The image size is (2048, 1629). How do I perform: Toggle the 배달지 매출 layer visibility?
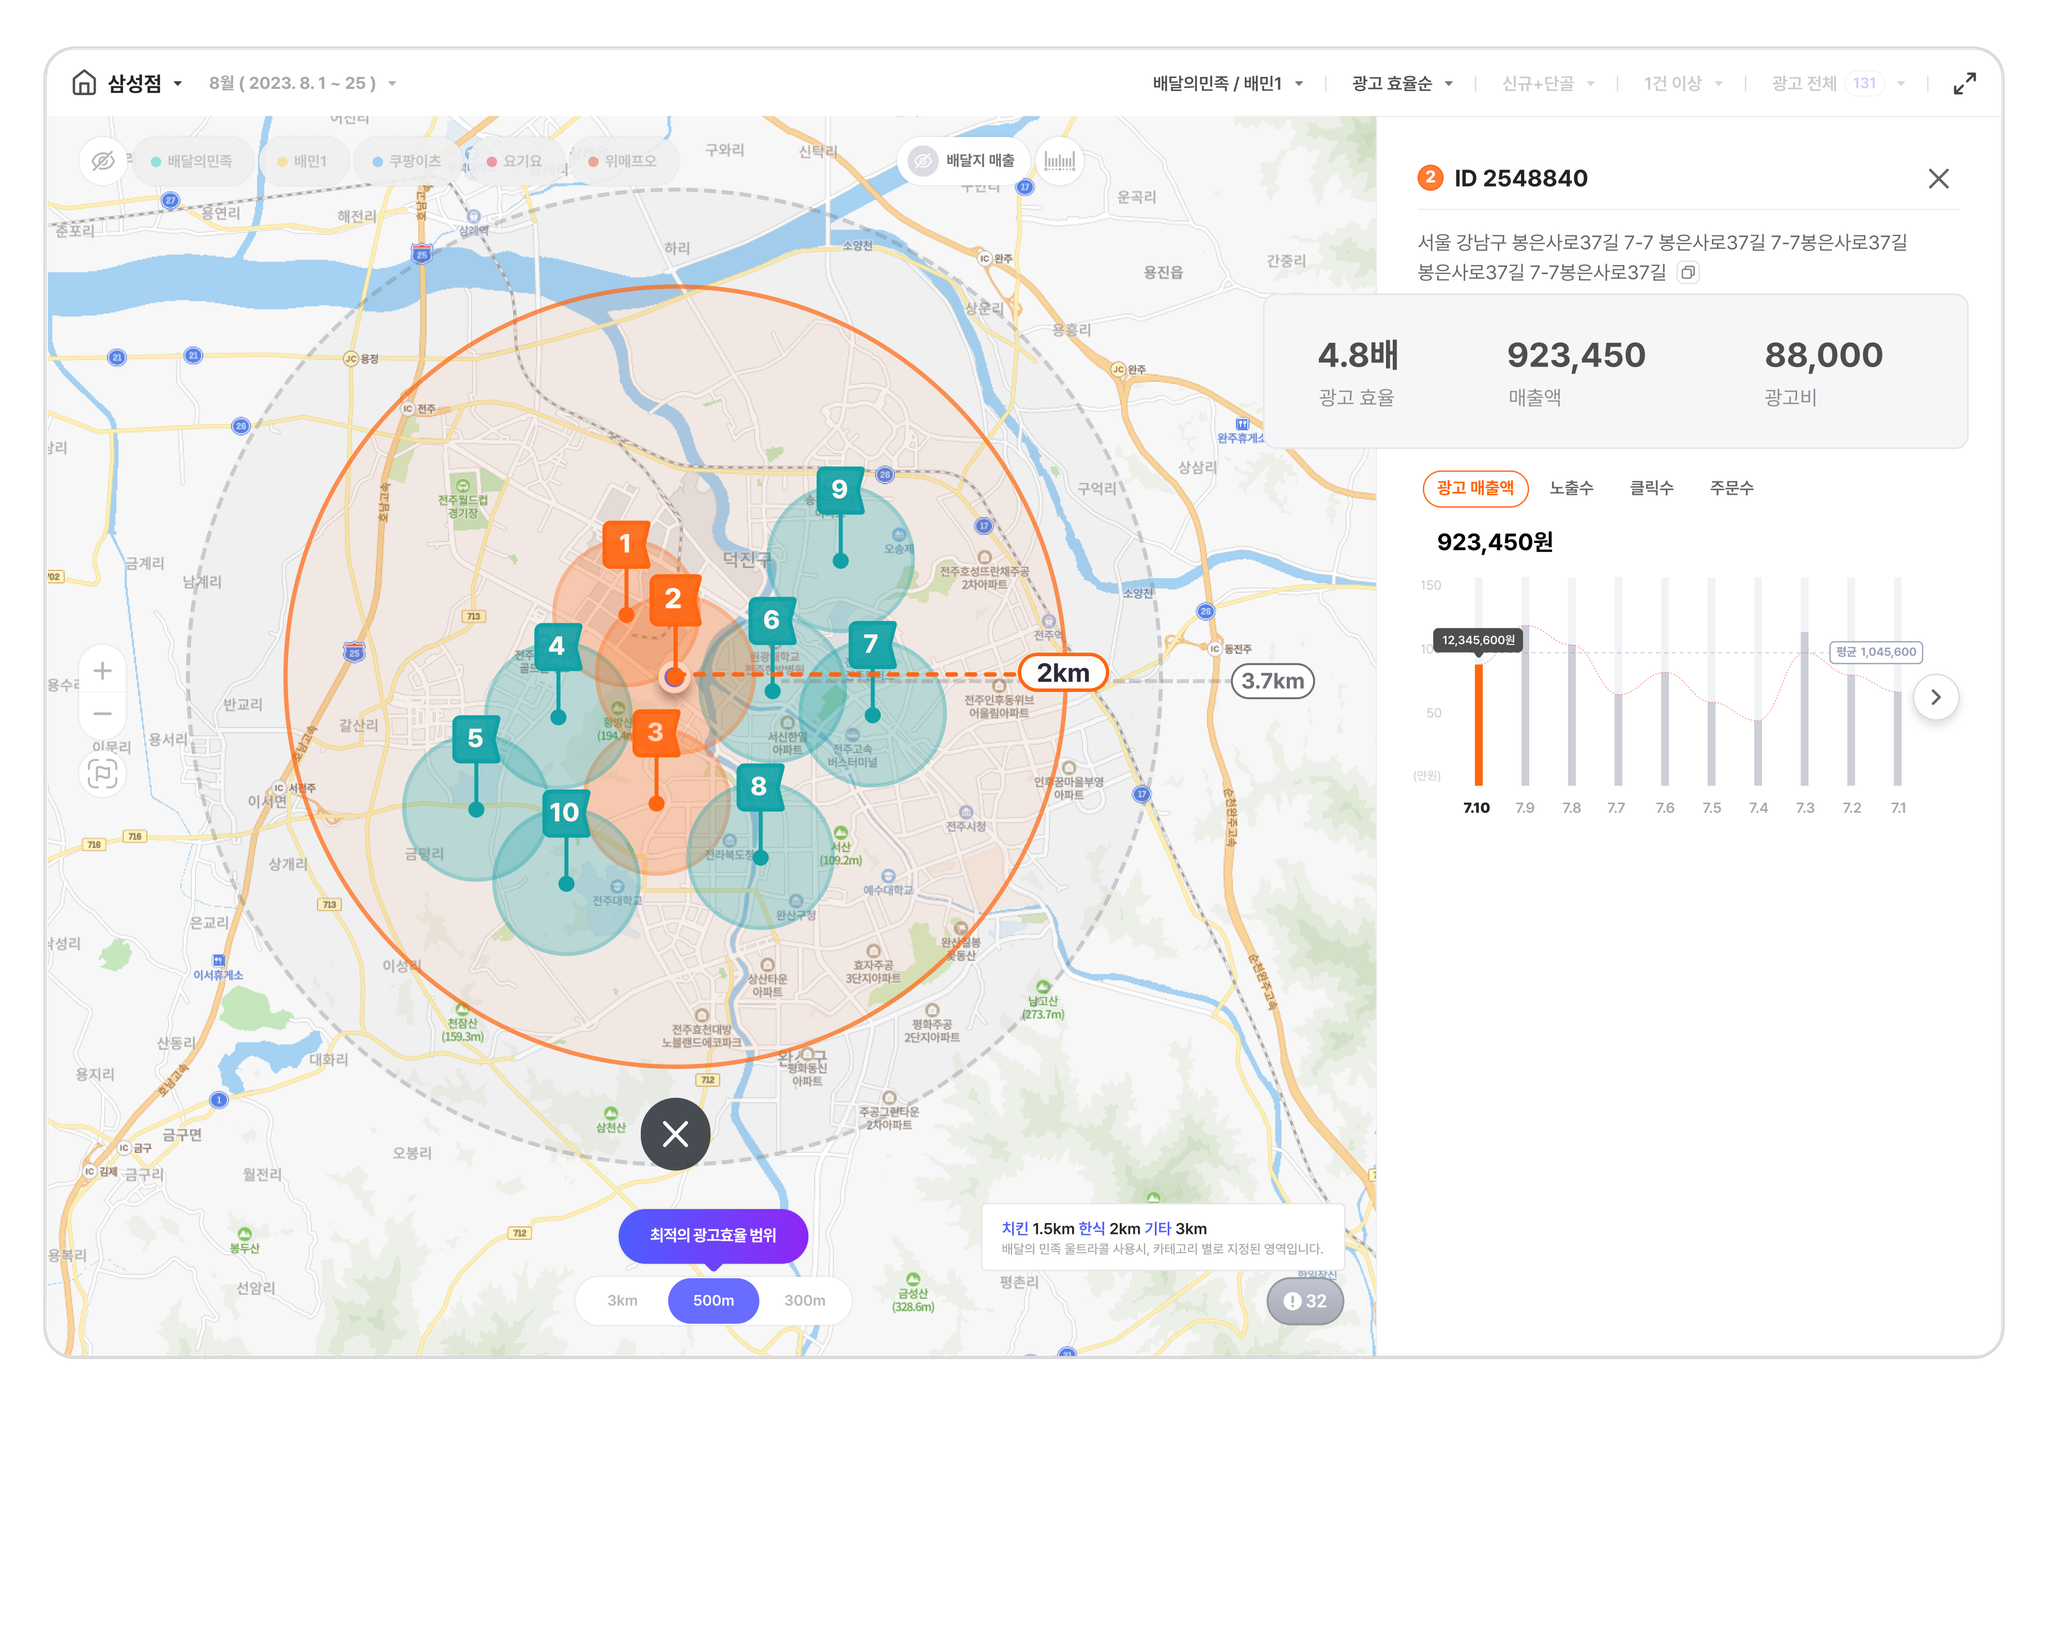[964, 161]
